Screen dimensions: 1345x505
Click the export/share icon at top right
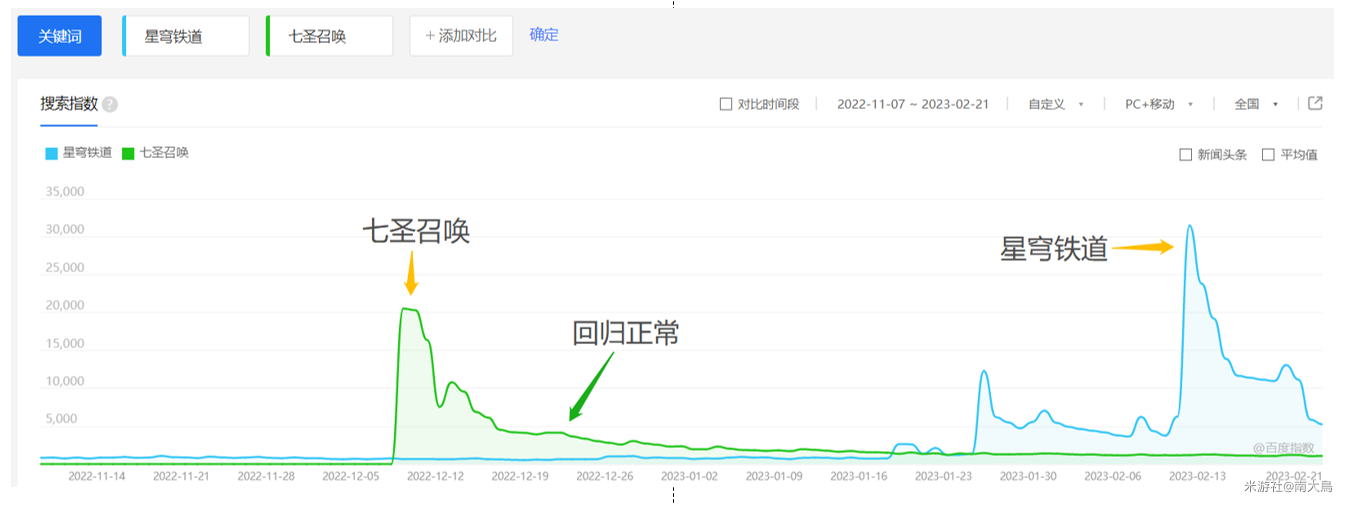[x=1315, y=103]
